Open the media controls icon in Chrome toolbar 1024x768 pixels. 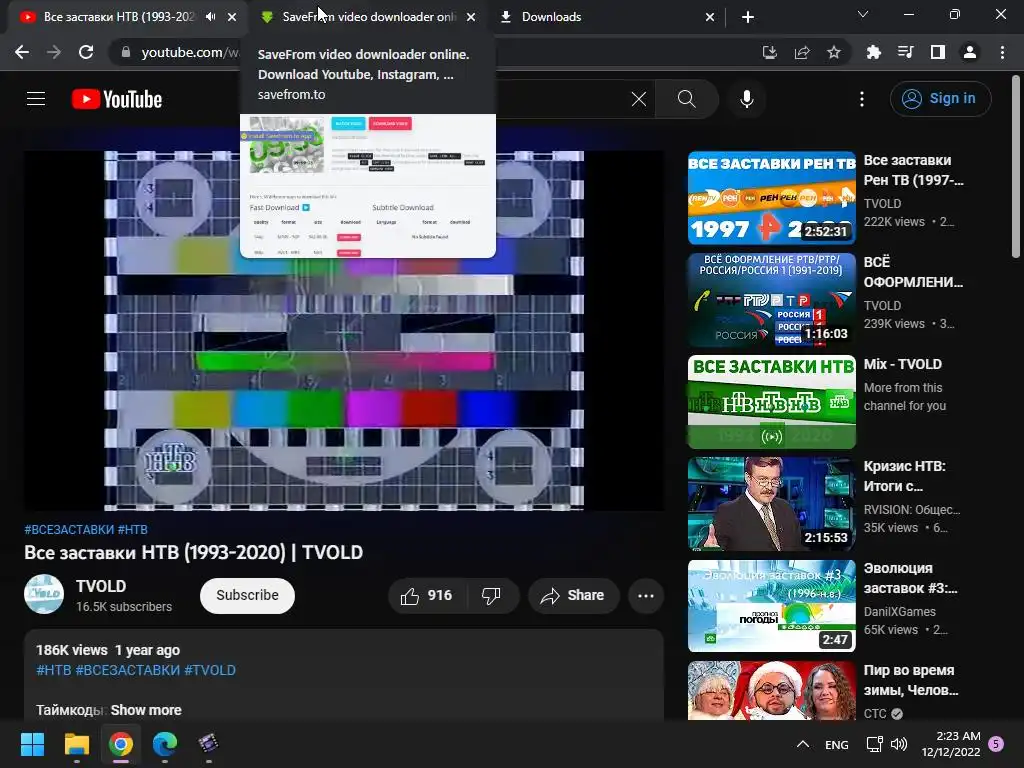pyautogui.click(x=905, y=52)
